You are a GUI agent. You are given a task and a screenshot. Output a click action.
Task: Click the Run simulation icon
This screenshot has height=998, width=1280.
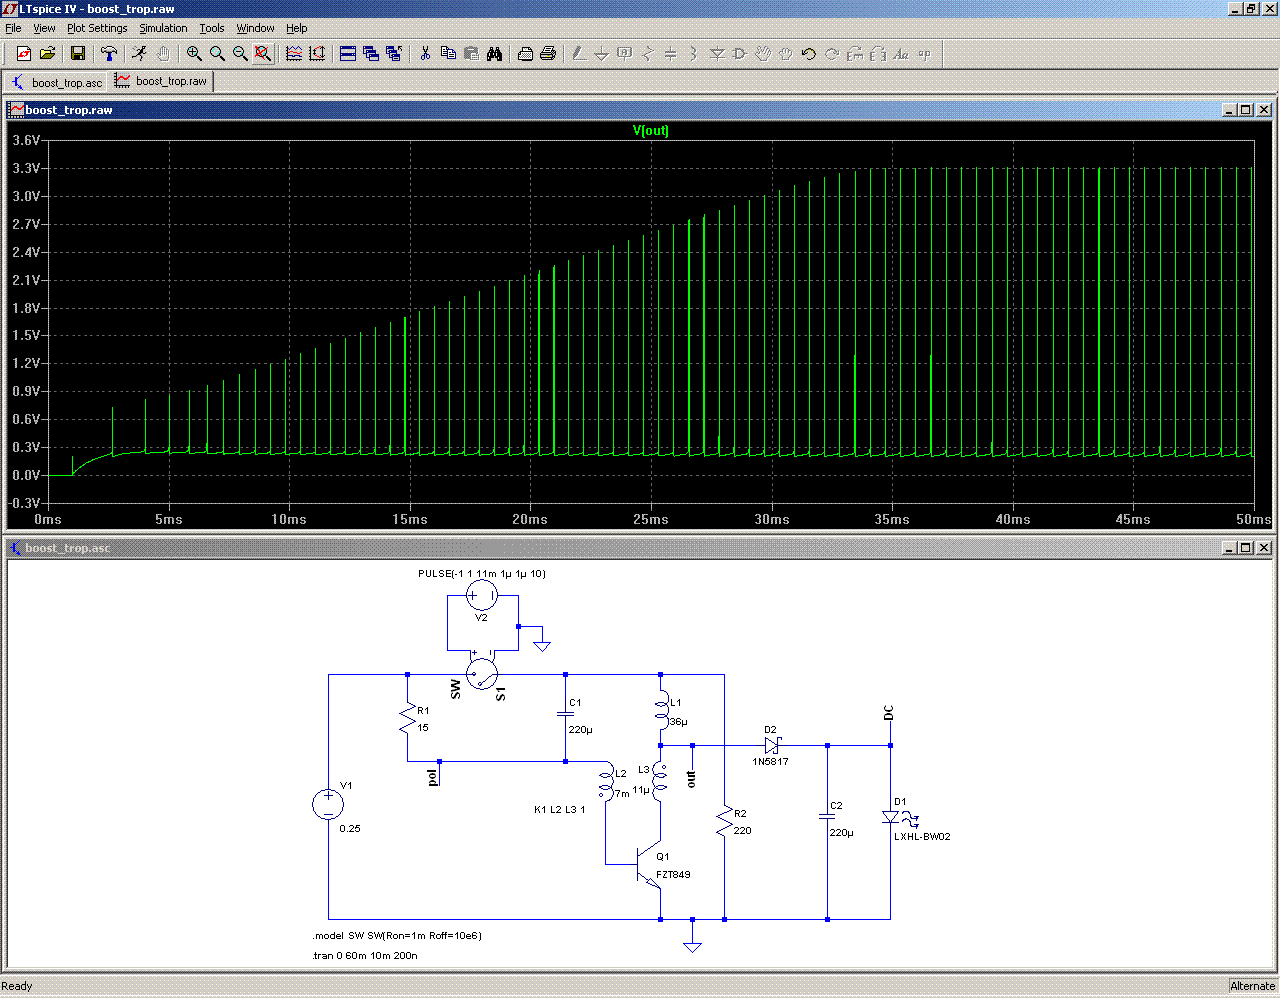coord(139,54)
